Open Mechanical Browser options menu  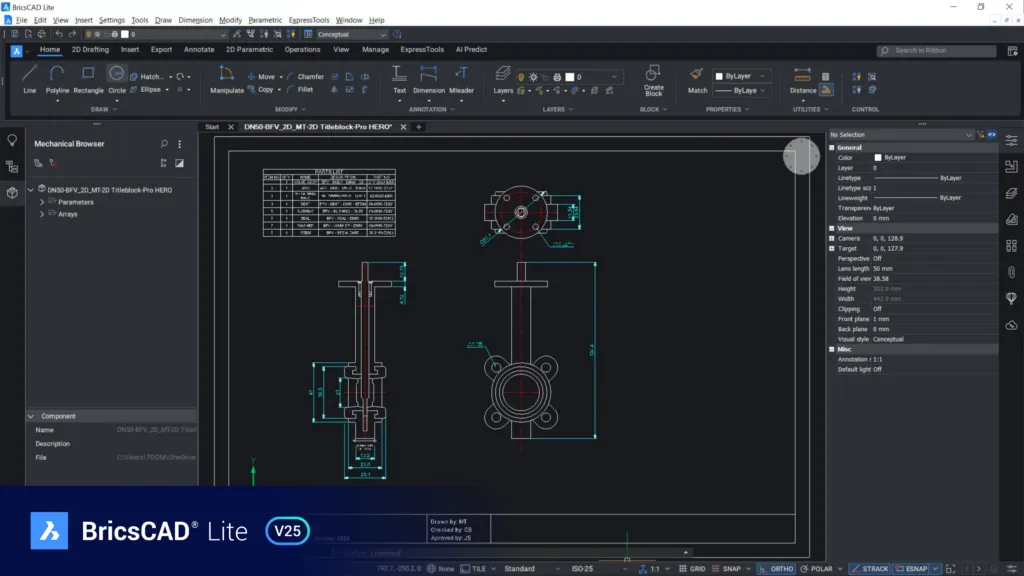(x=180, y=144)
